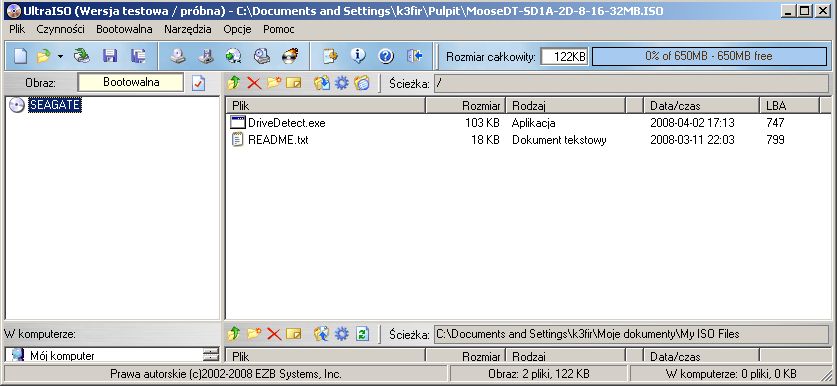The width and height of the screenshot is (837, 386).
Task: Click the local path field with My ISO Files
Action: click(x=631, y=334)
